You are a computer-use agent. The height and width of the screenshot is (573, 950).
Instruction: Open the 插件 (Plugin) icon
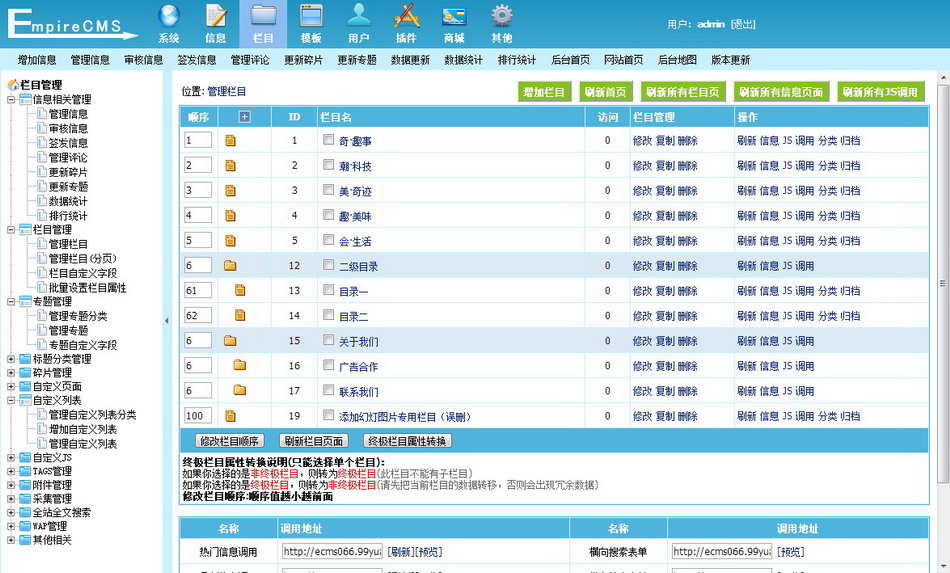tap(406, 17)
